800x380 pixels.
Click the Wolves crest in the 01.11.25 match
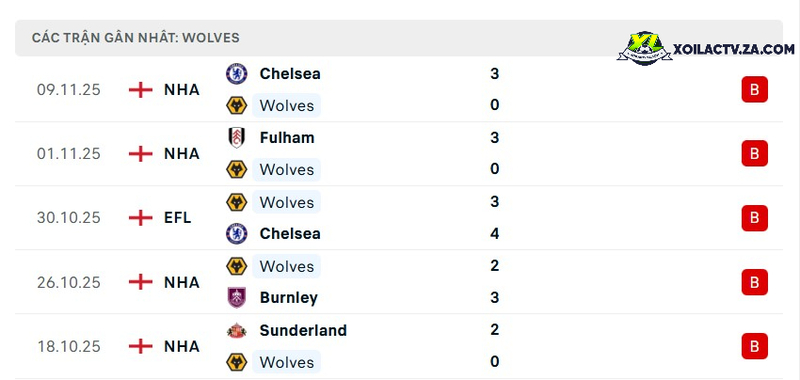click(x=237, y=169)
